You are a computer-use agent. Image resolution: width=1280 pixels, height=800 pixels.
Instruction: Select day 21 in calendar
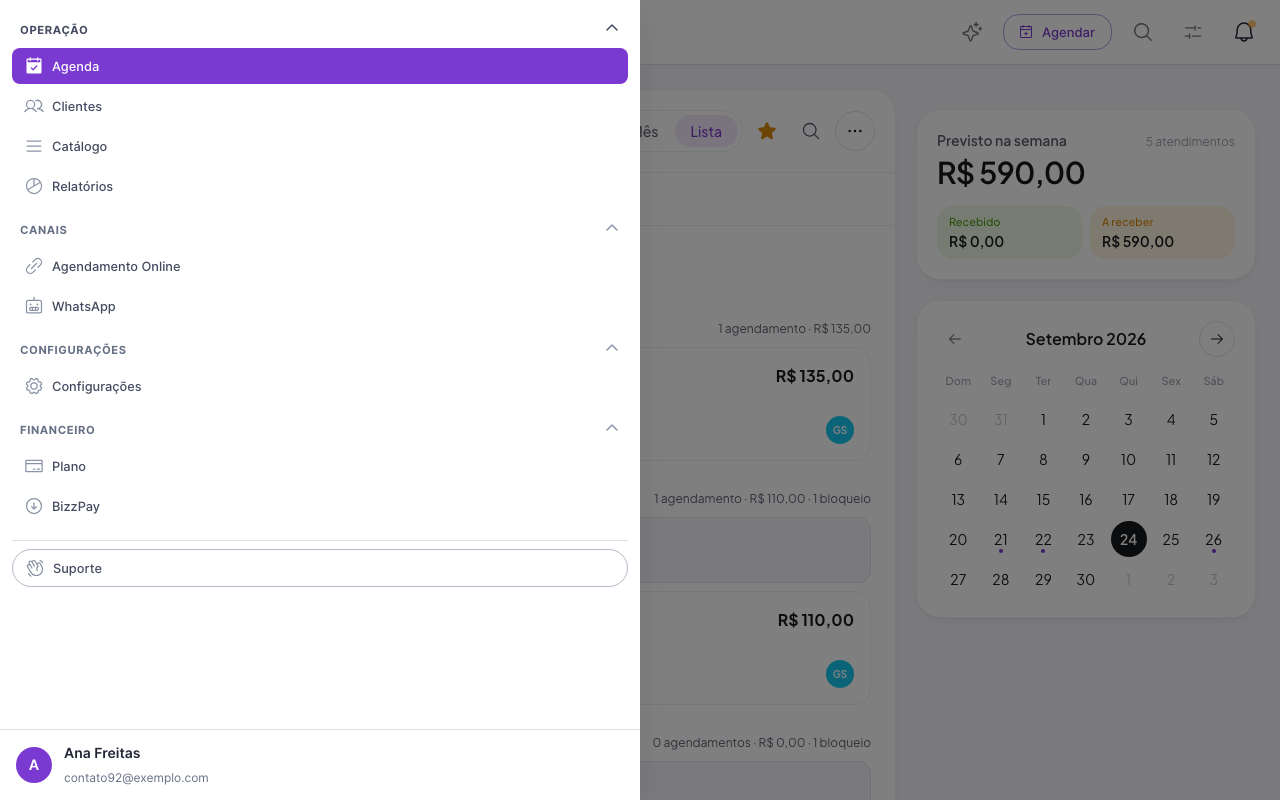tap(1001, 539)
